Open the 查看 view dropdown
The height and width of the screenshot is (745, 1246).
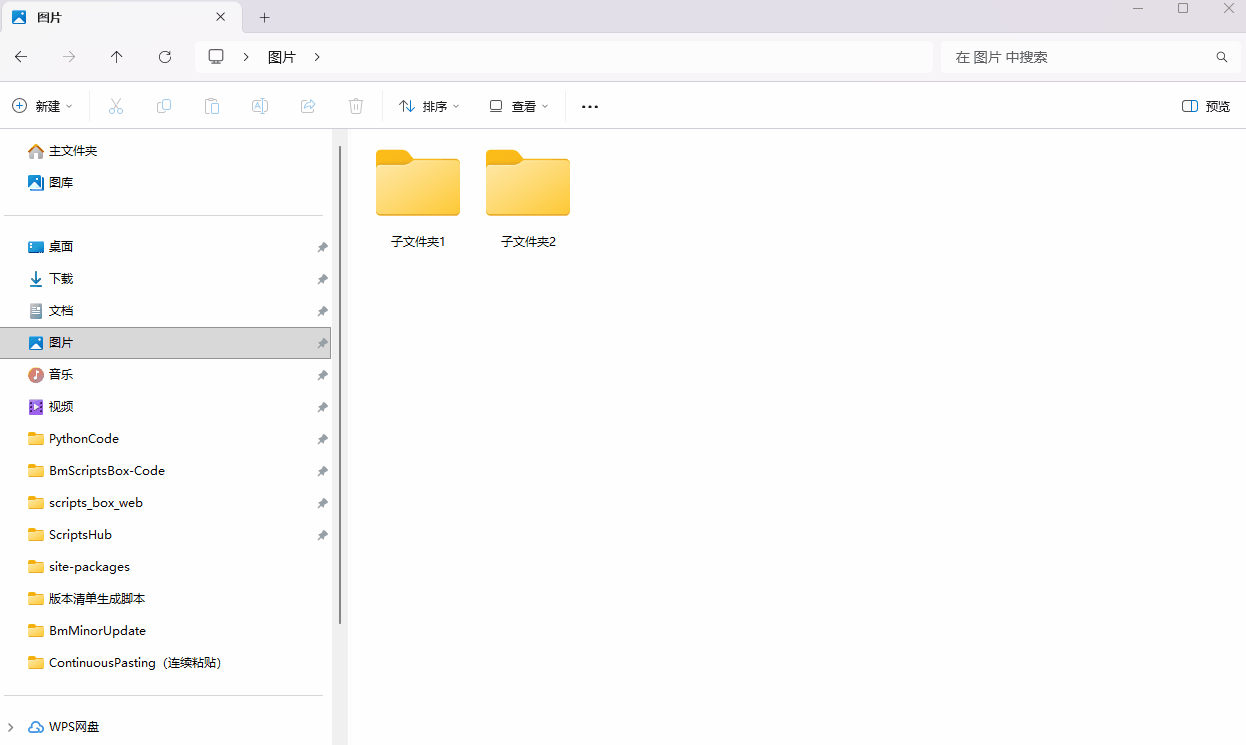tap(519, 106)
